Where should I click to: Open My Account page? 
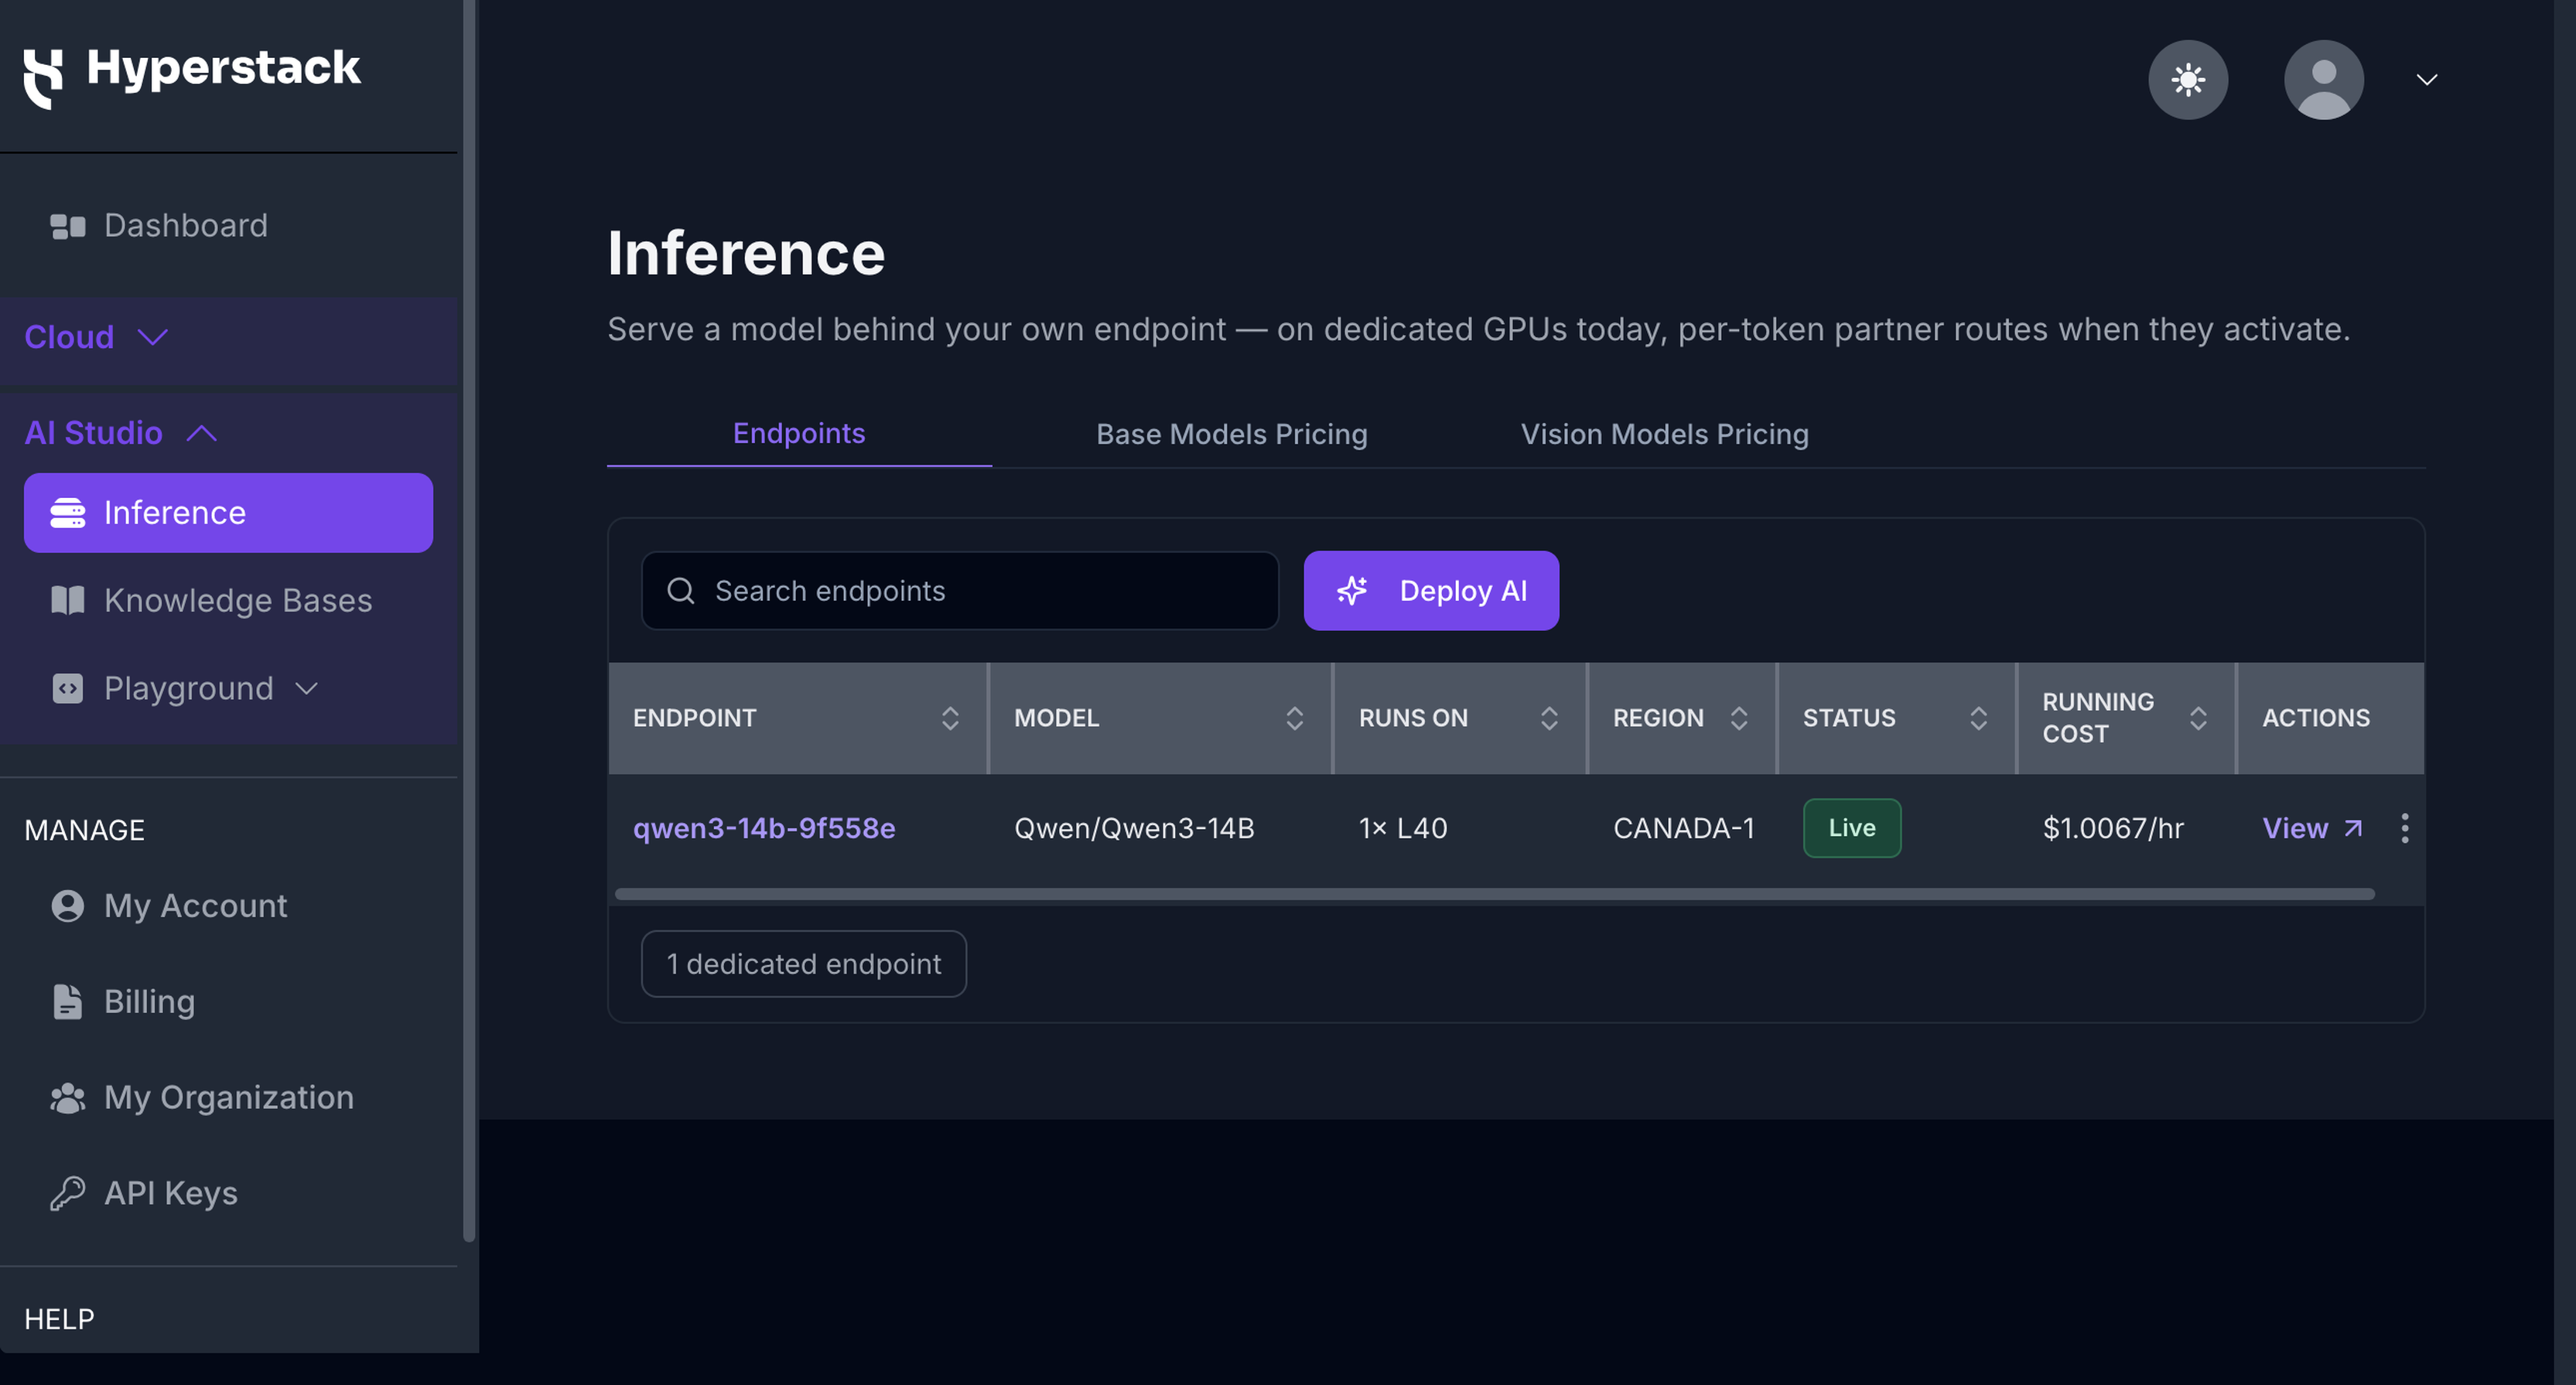tap(170, 906)
